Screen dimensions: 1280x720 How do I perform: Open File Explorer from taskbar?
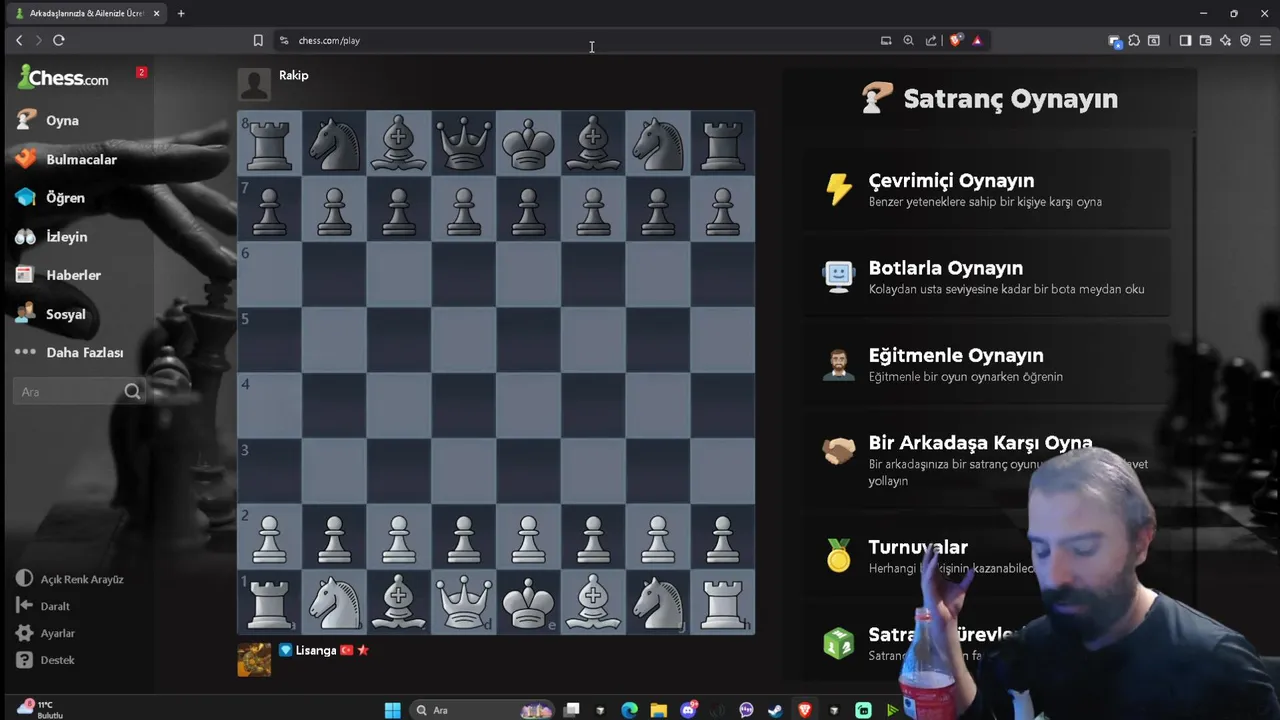[658, 710]
